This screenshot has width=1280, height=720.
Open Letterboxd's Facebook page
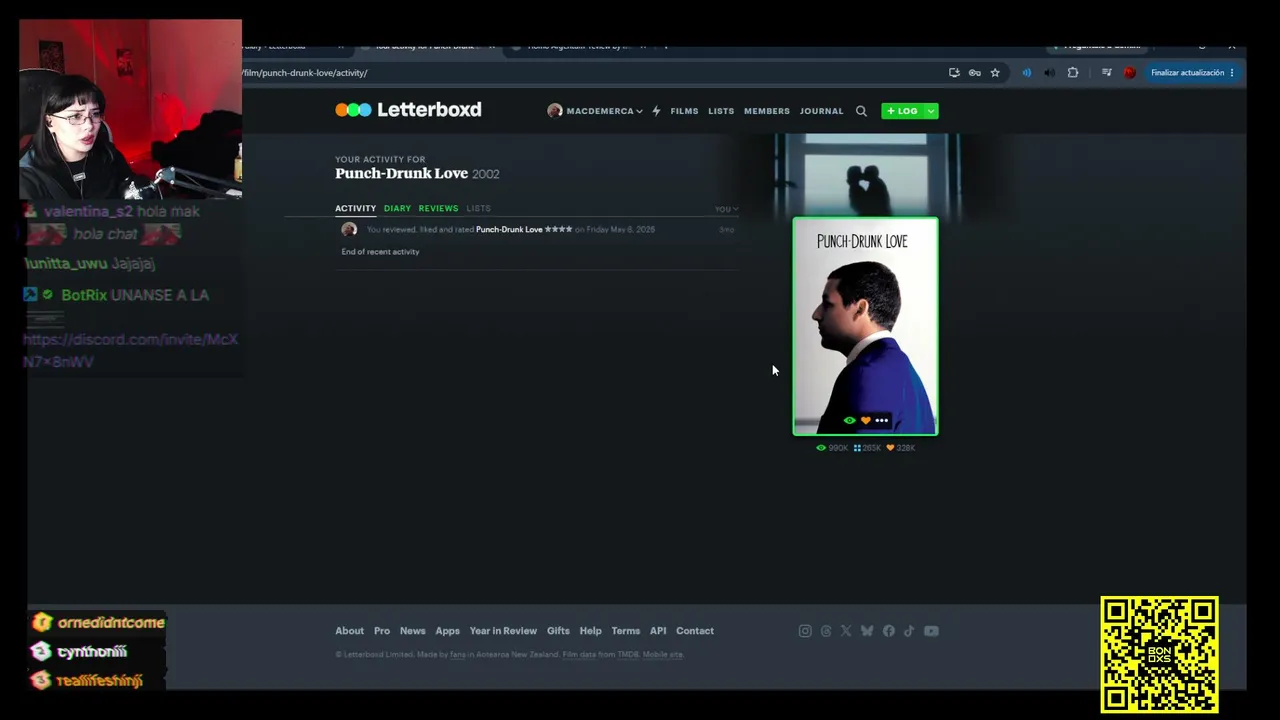pos(889,631)
